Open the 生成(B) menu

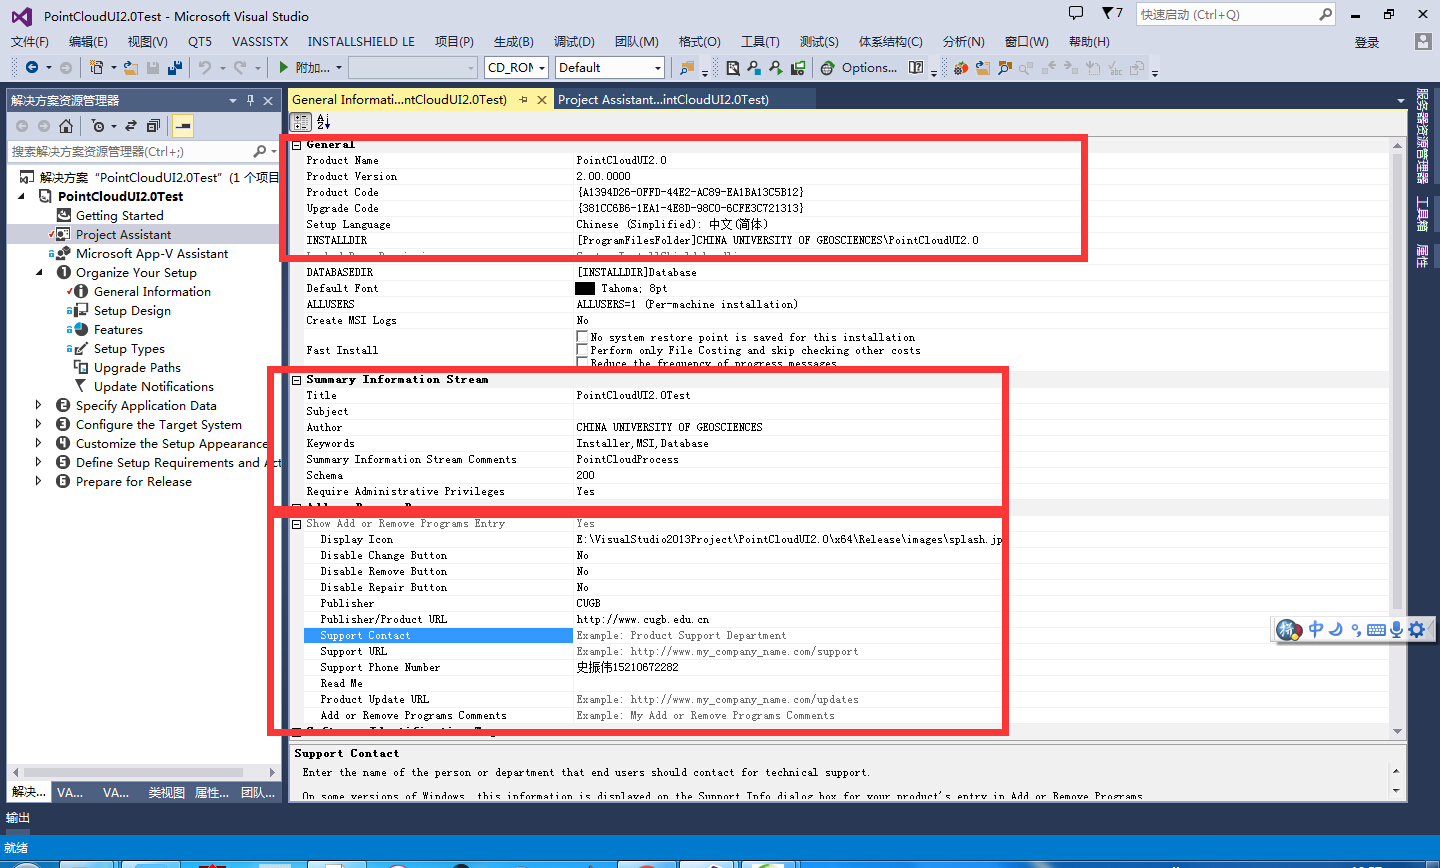[514, 42]
